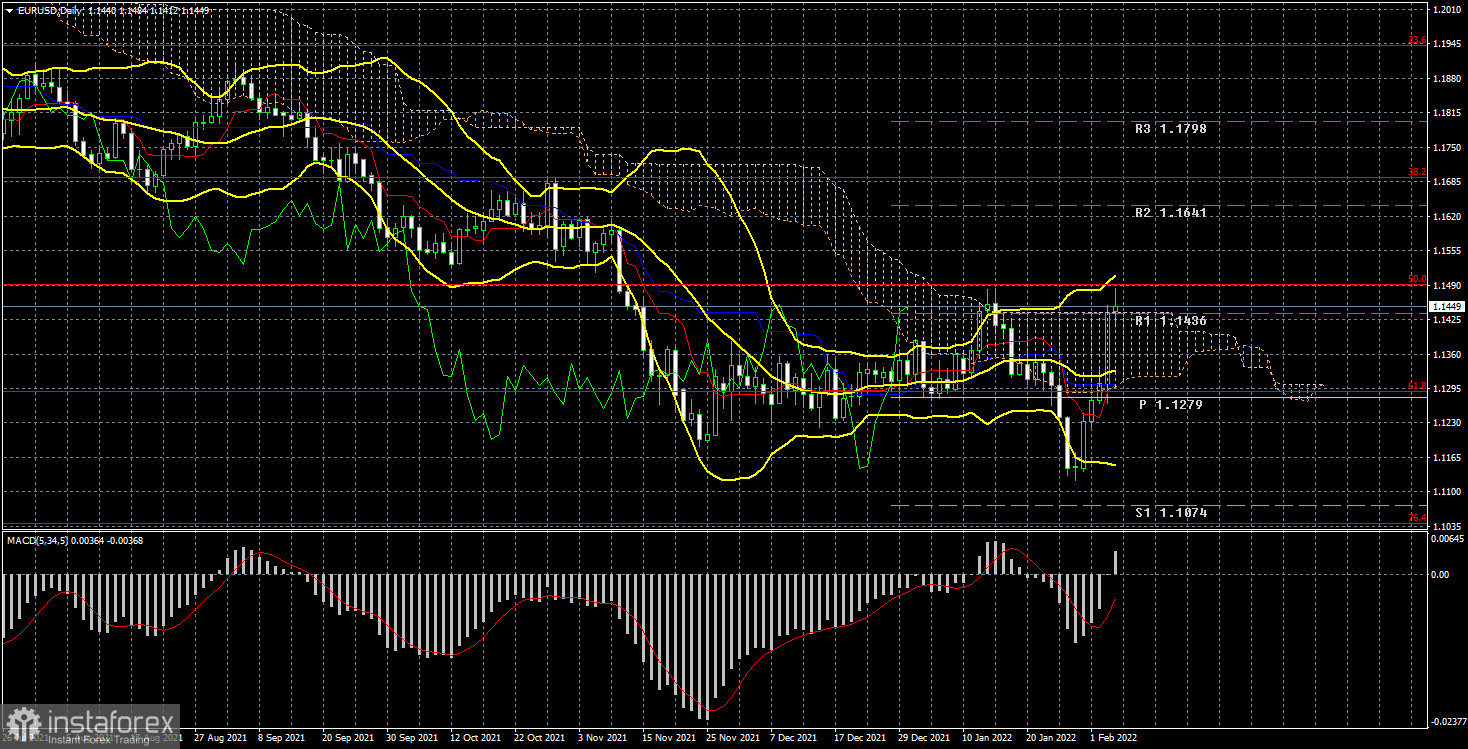
Task: Click the 20 Jan 2022 date label
Action: 1051,736
